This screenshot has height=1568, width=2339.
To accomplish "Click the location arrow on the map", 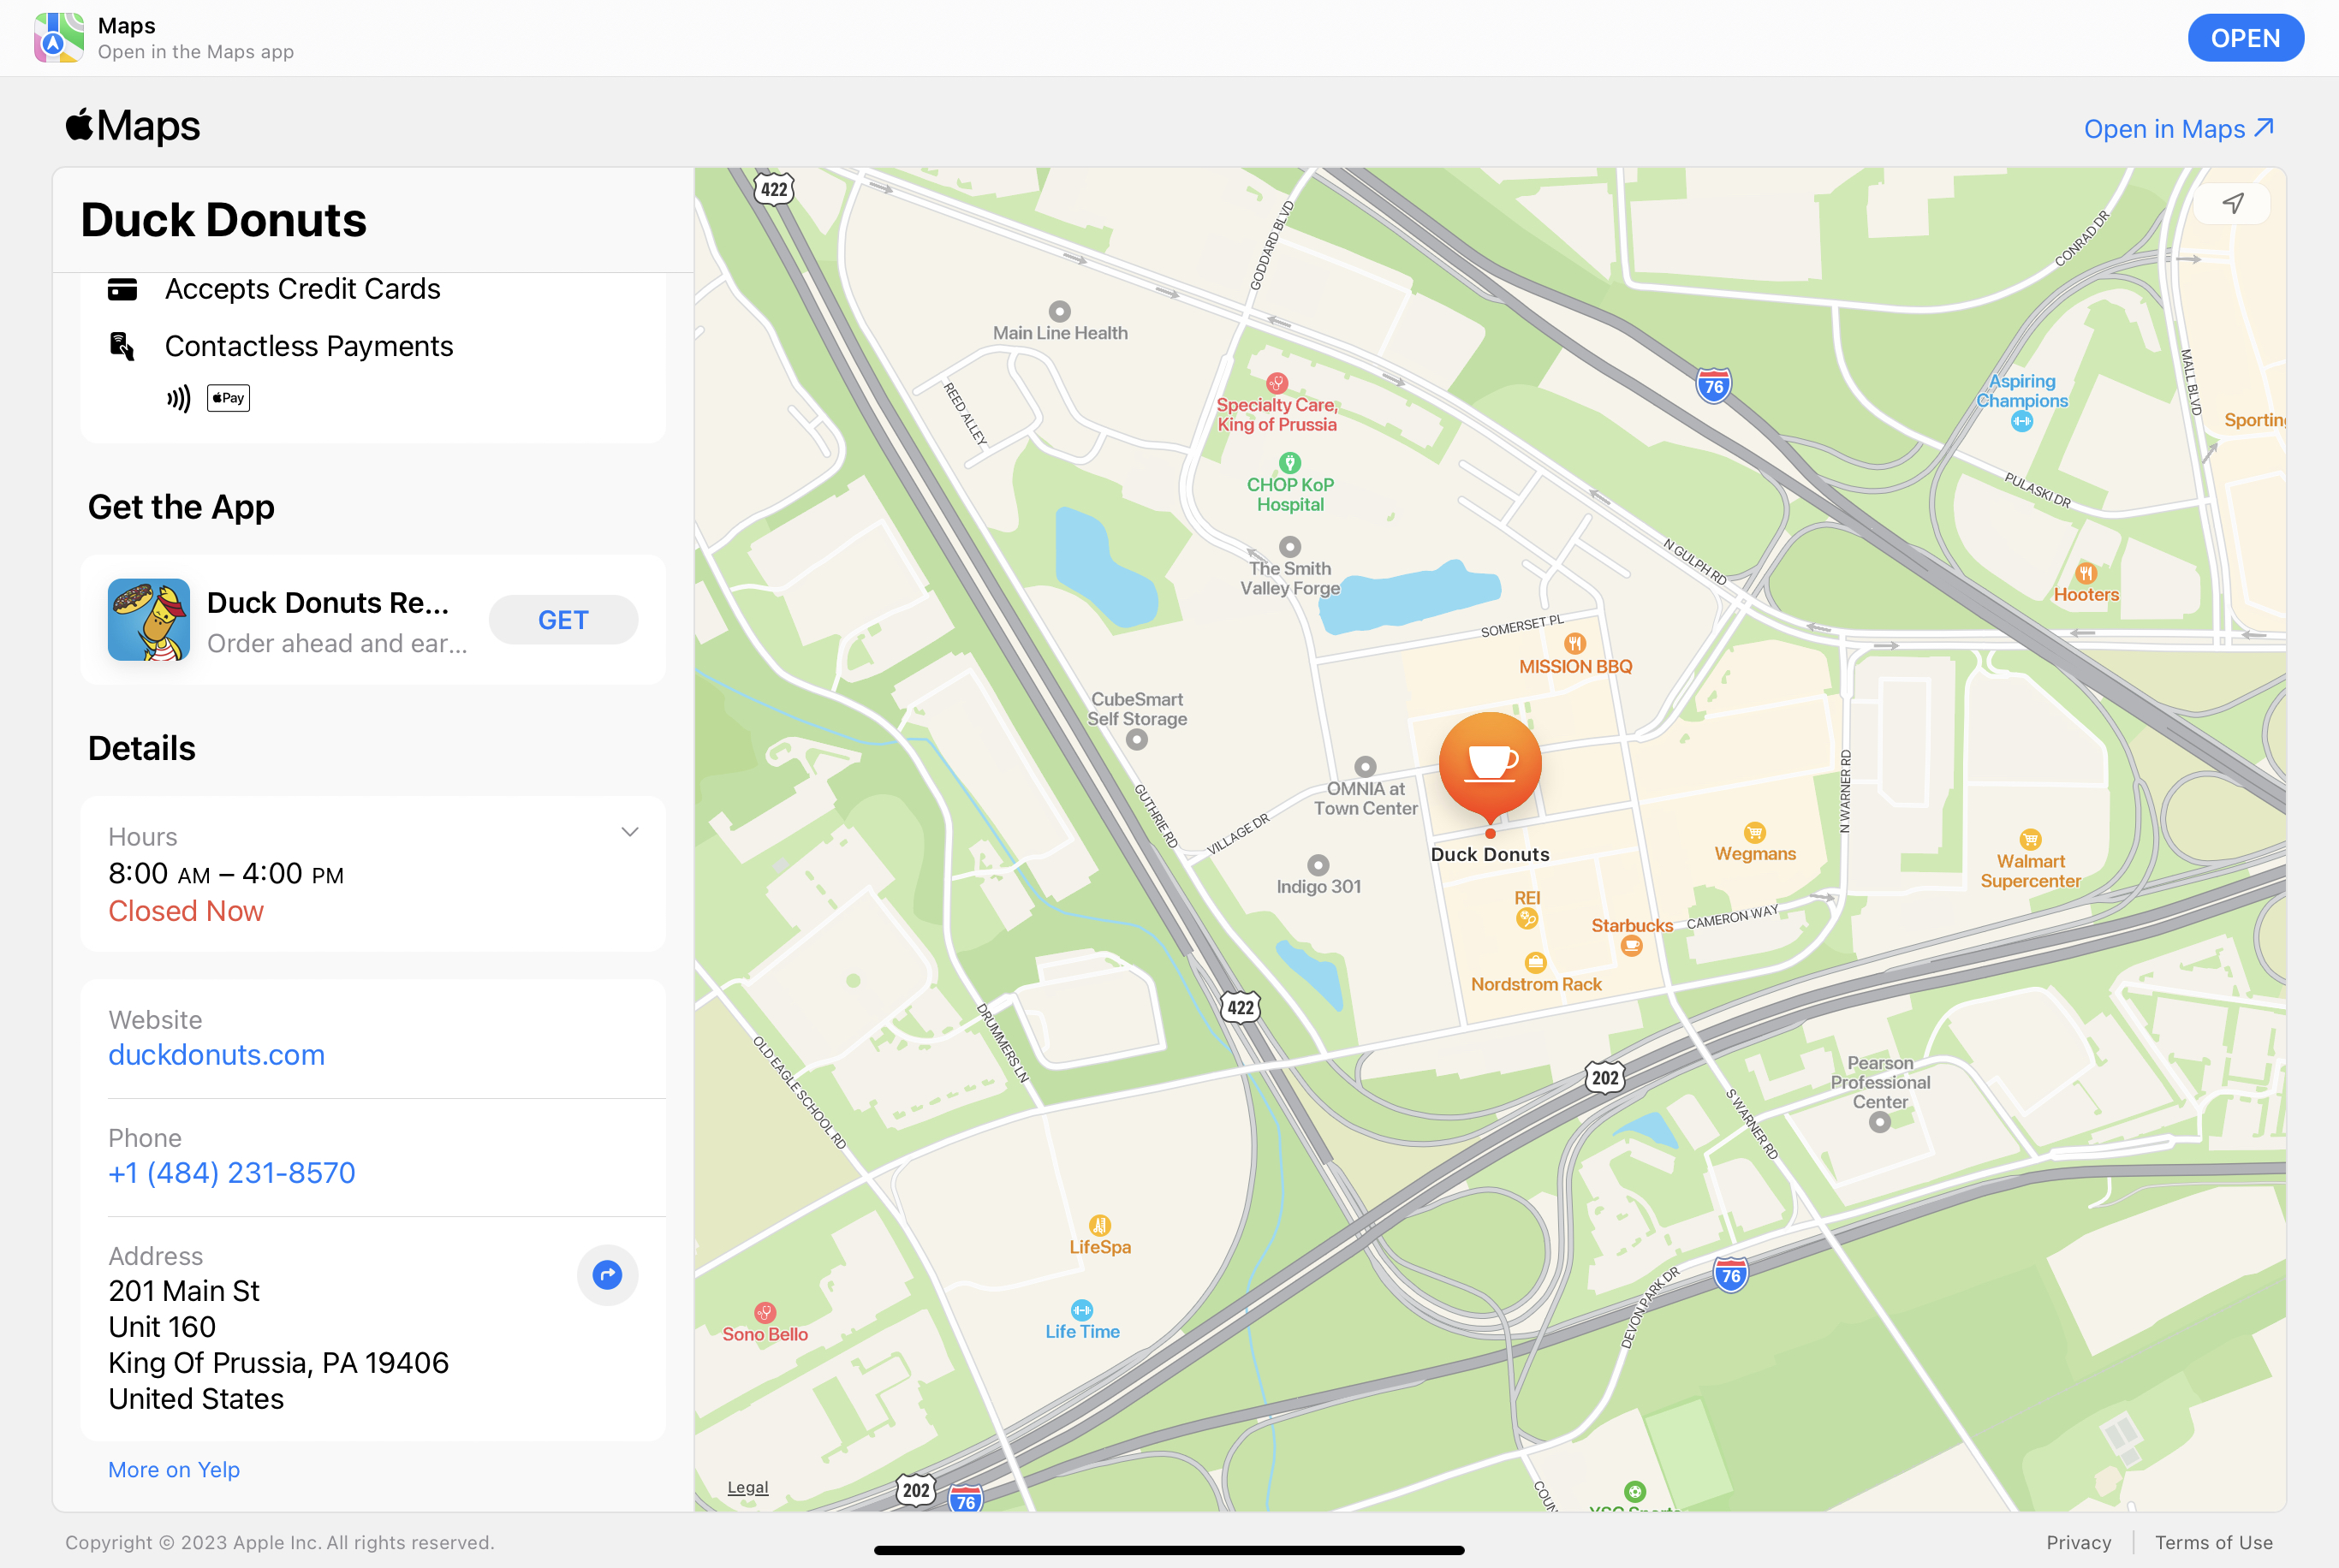I will click(x=2232, y=204).
